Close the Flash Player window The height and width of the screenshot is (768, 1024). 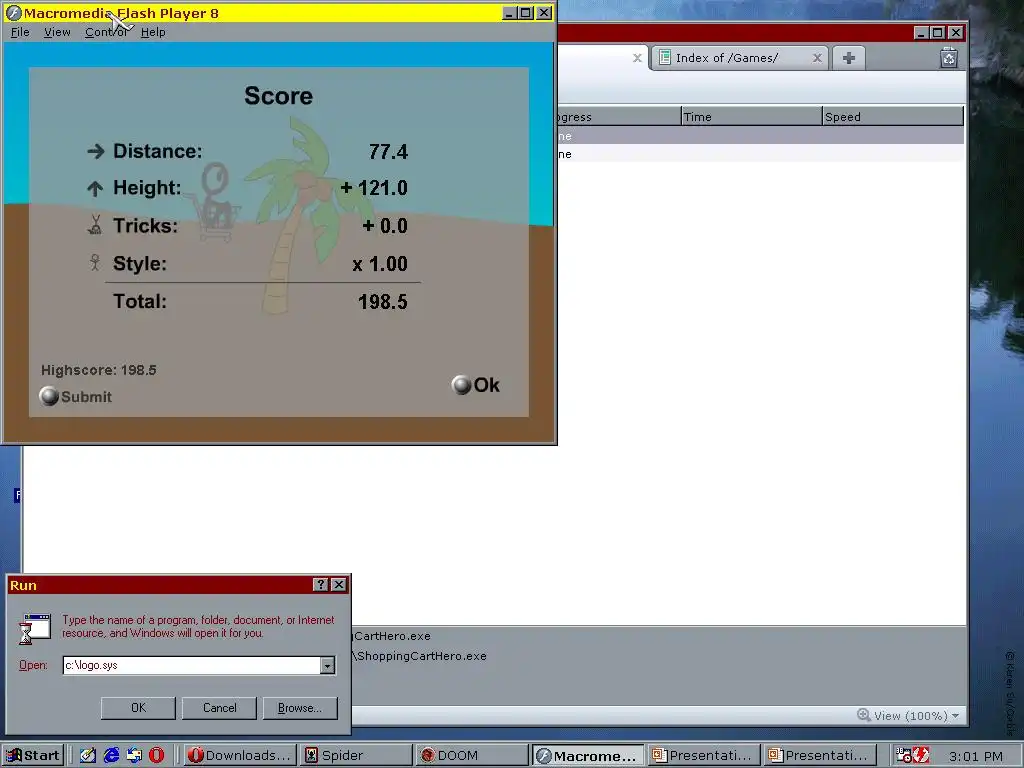point(544,13)
